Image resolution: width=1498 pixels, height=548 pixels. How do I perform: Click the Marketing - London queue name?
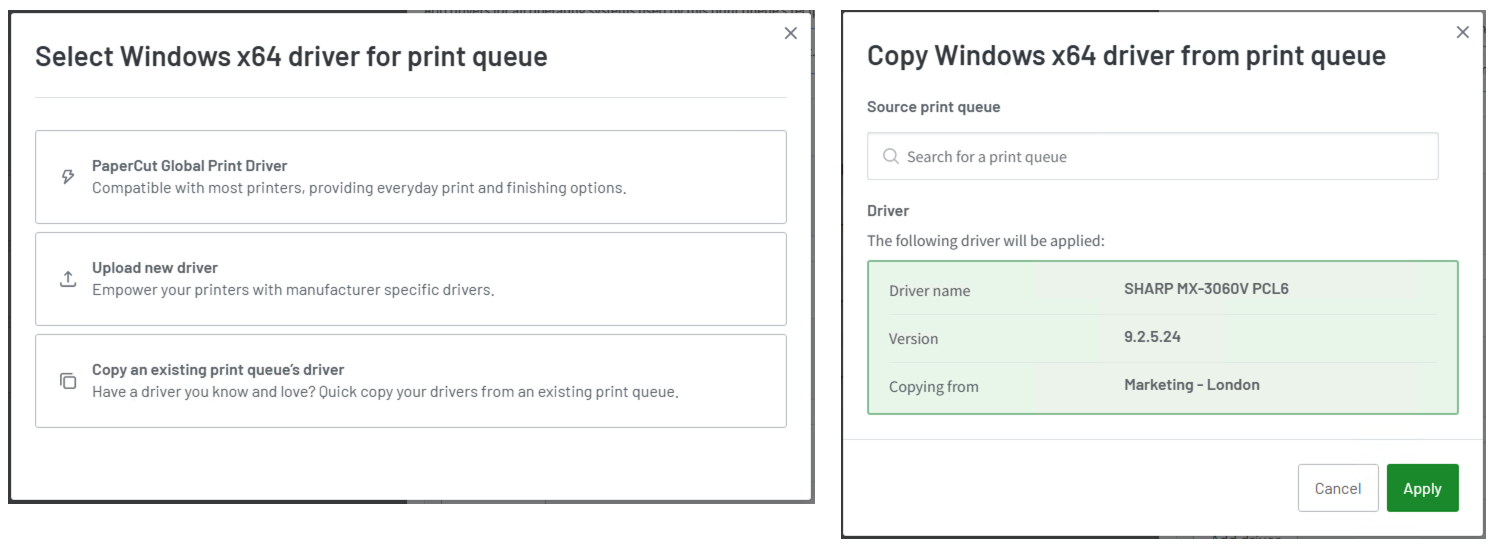(1191, 385)
